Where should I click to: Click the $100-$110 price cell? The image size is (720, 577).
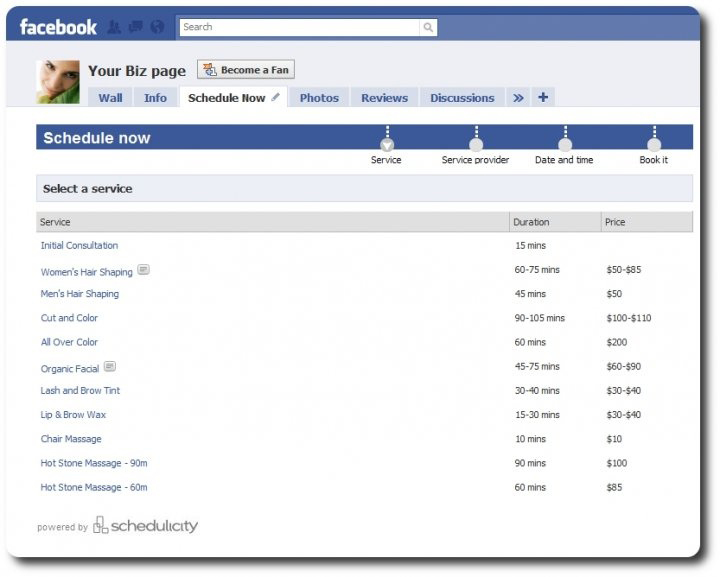point(629,318)
